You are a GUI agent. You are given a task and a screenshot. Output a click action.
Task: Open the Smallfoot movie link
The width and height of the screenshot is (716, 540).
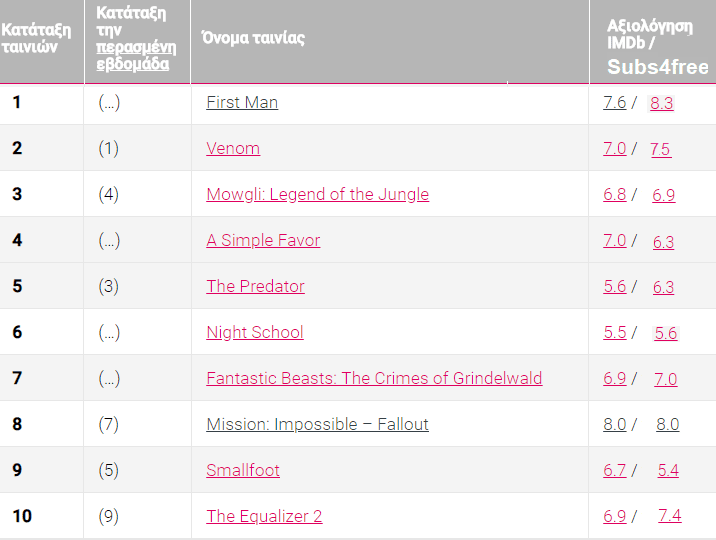[x=243, y=470]
